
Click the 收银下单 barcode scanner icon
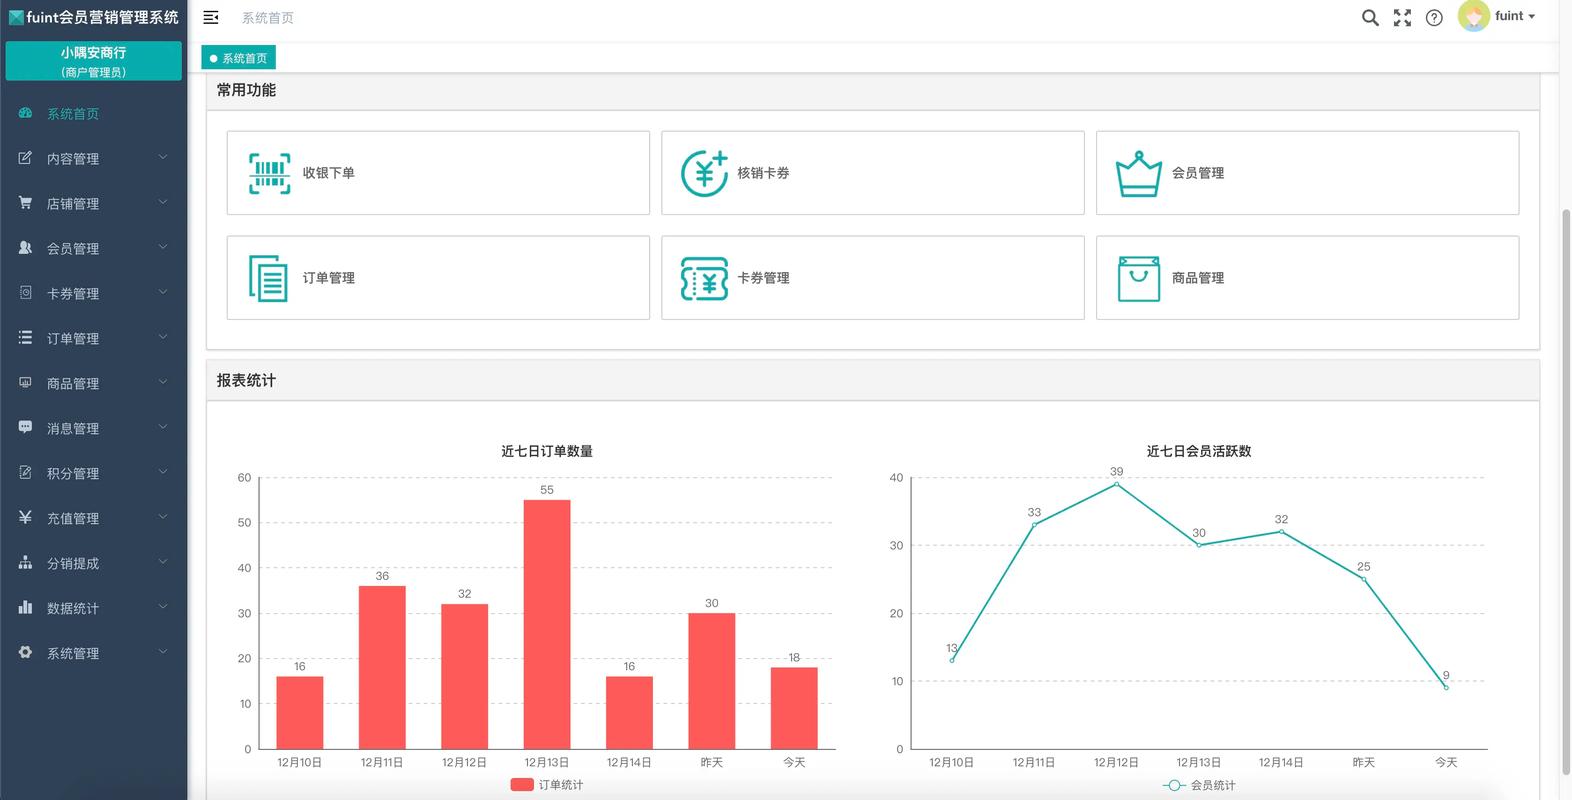(x=270, y=173)
